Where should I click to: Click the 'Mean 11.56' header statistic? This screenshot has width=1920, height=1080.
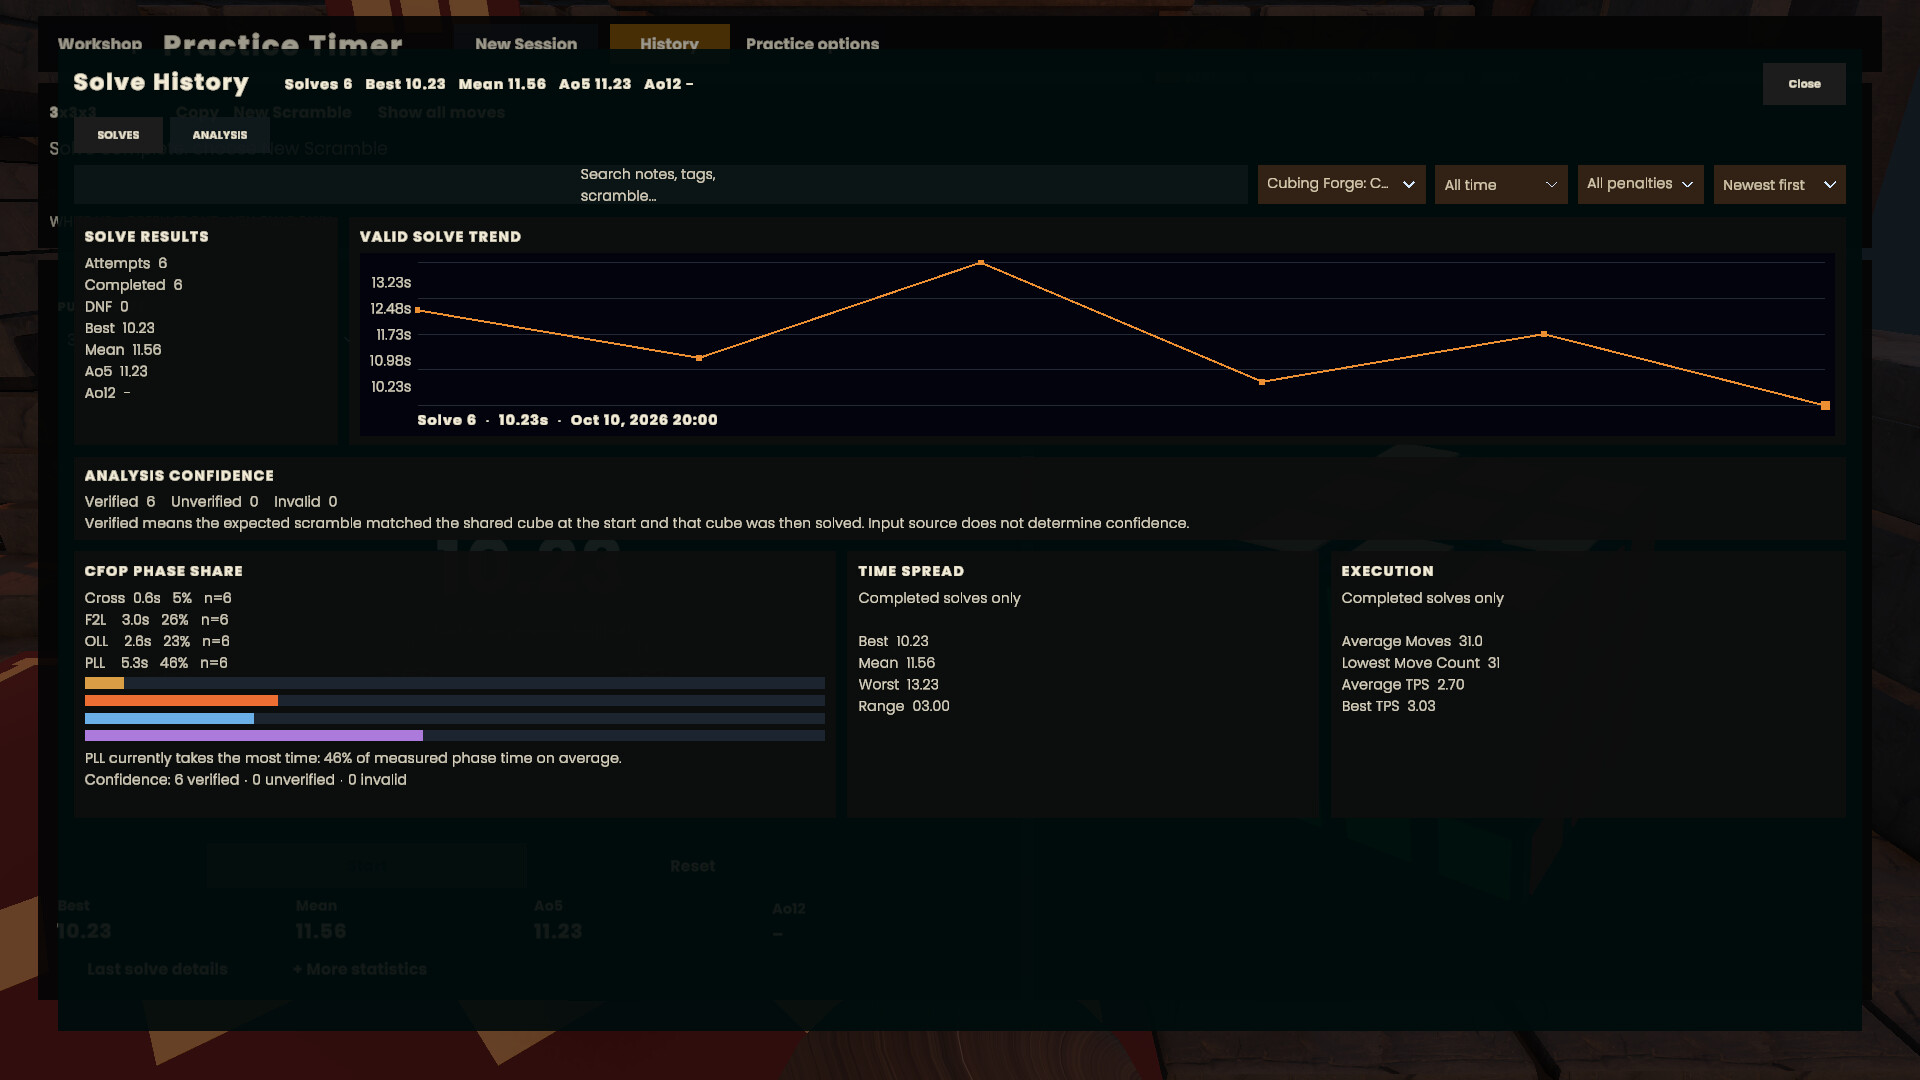click(502, 84)
